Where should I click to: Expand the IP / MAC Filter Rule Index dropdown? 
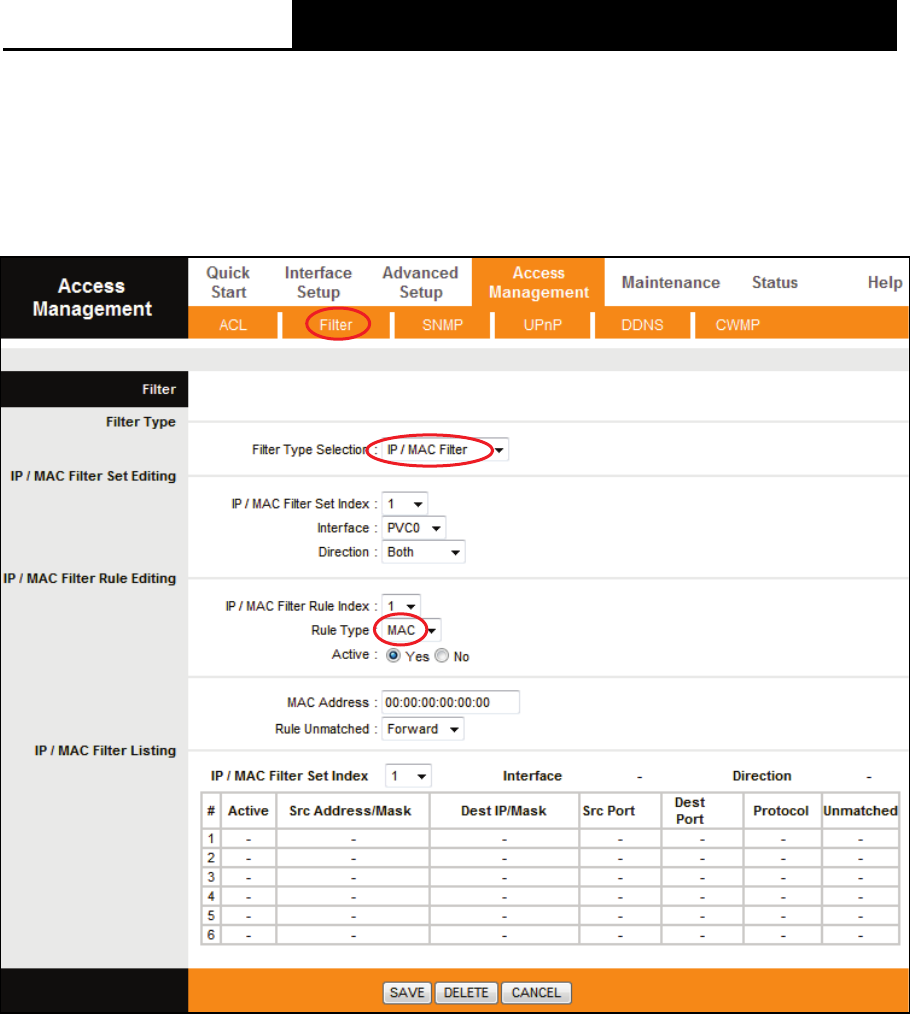pyautogui.click(x=401, y=606)
